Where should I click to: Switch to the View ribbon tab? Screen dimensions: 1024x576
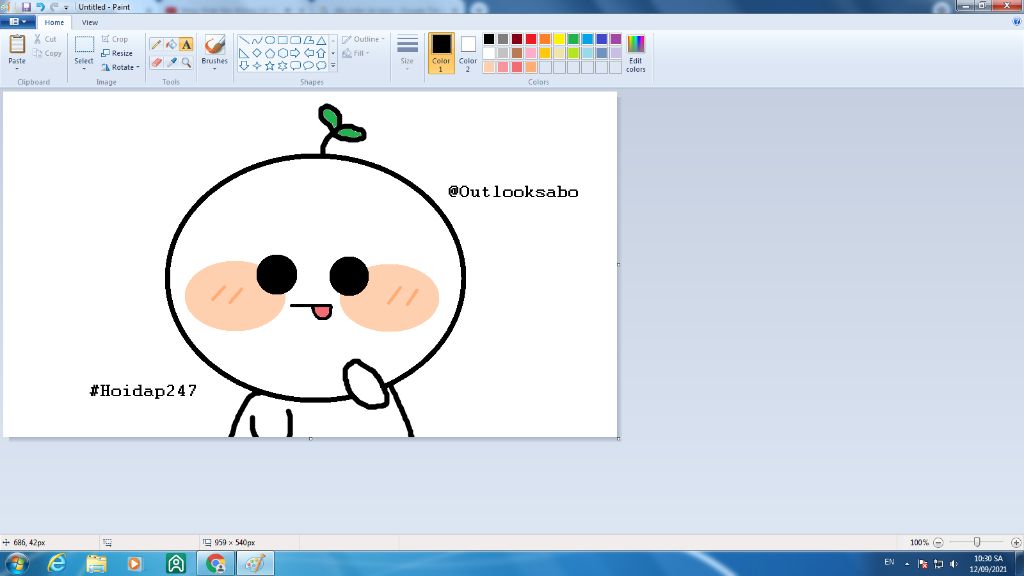pos(90,22)
